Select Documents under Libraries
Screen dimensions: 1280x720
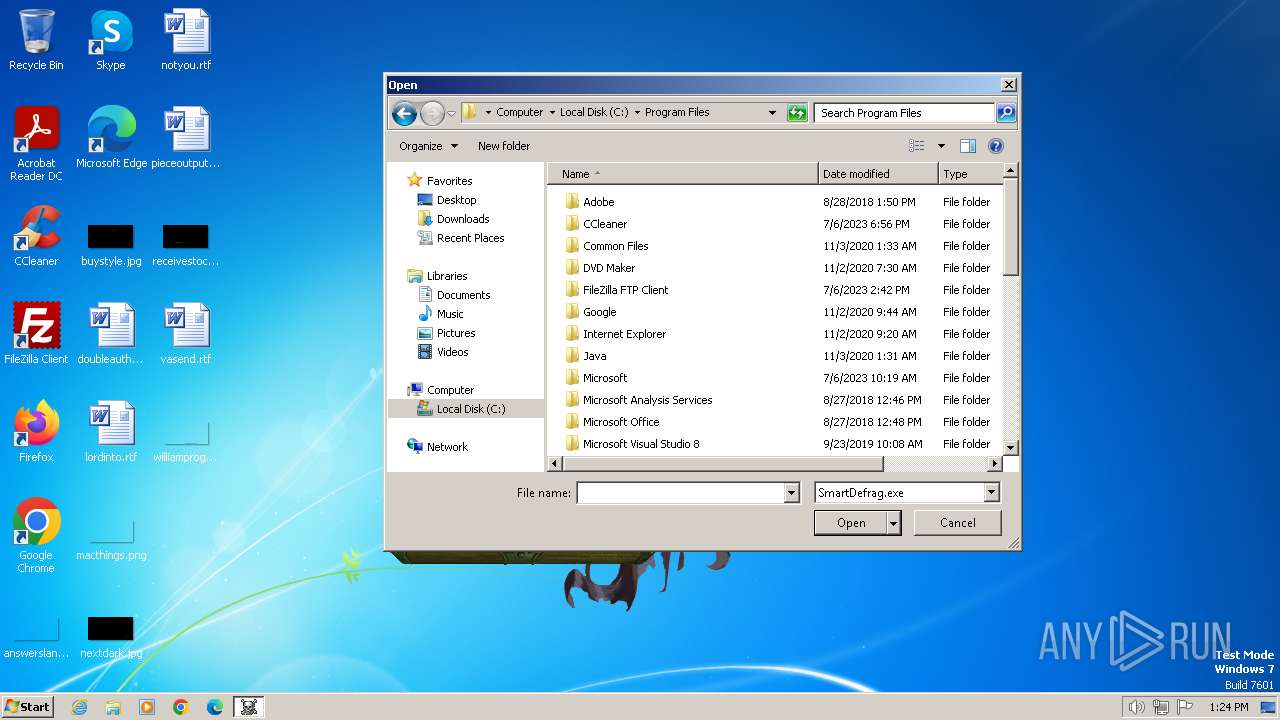click(x=463, y=295)
